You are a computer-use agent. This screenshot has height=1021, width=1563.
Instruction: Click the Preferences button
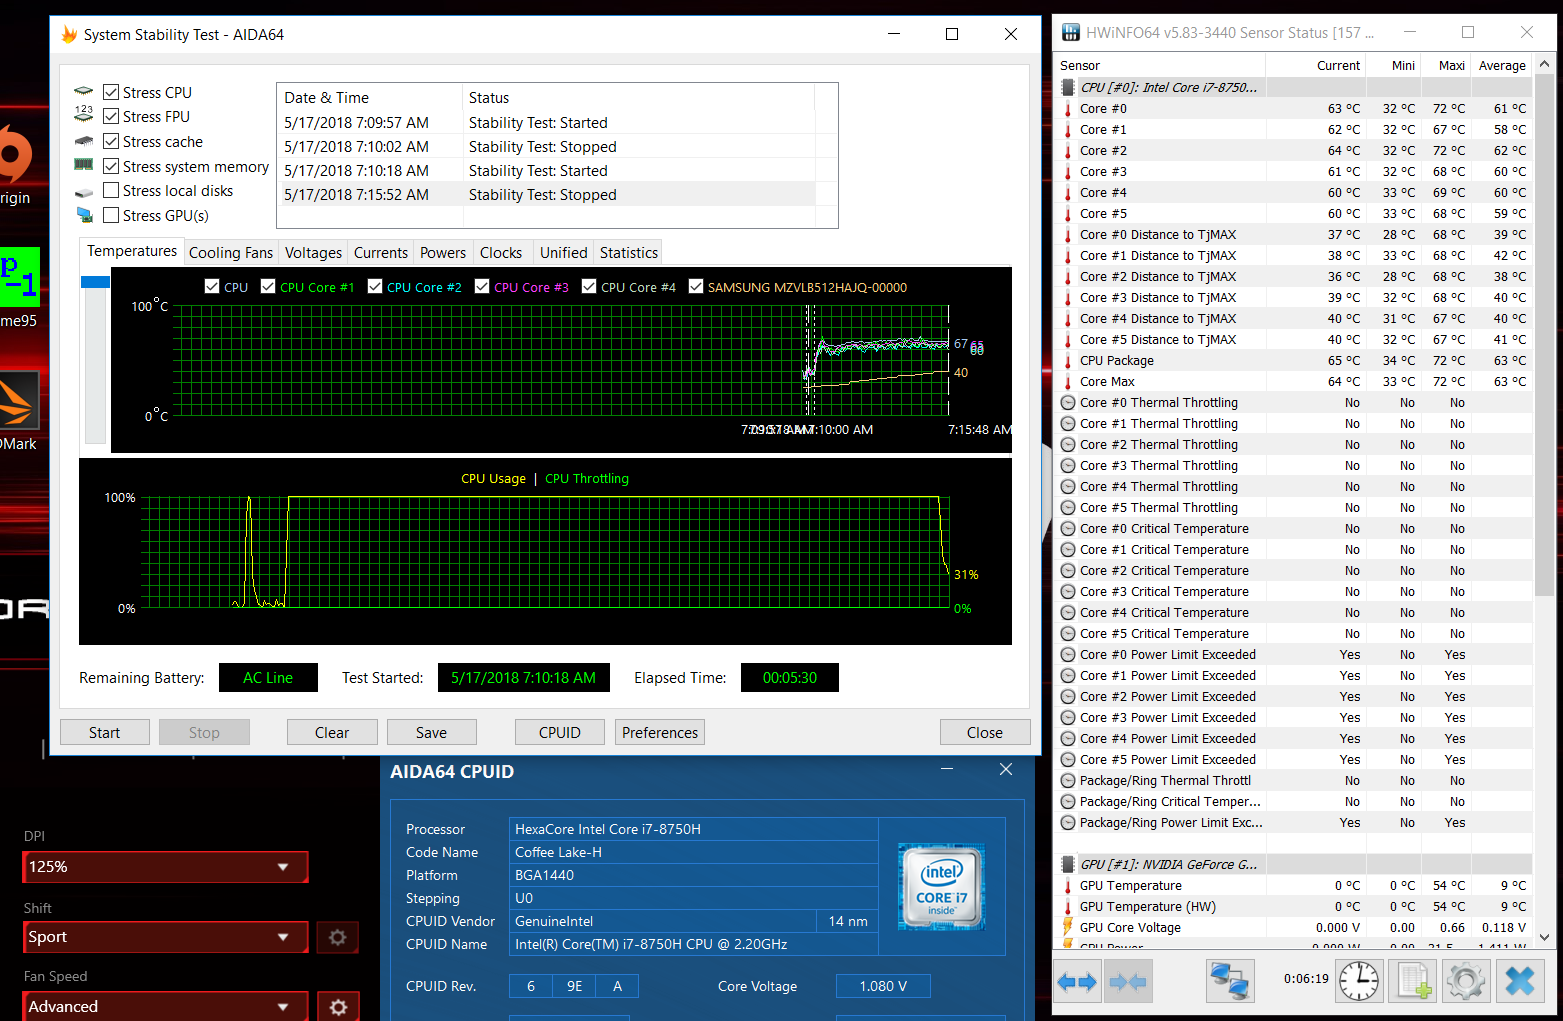click(659, 733)
